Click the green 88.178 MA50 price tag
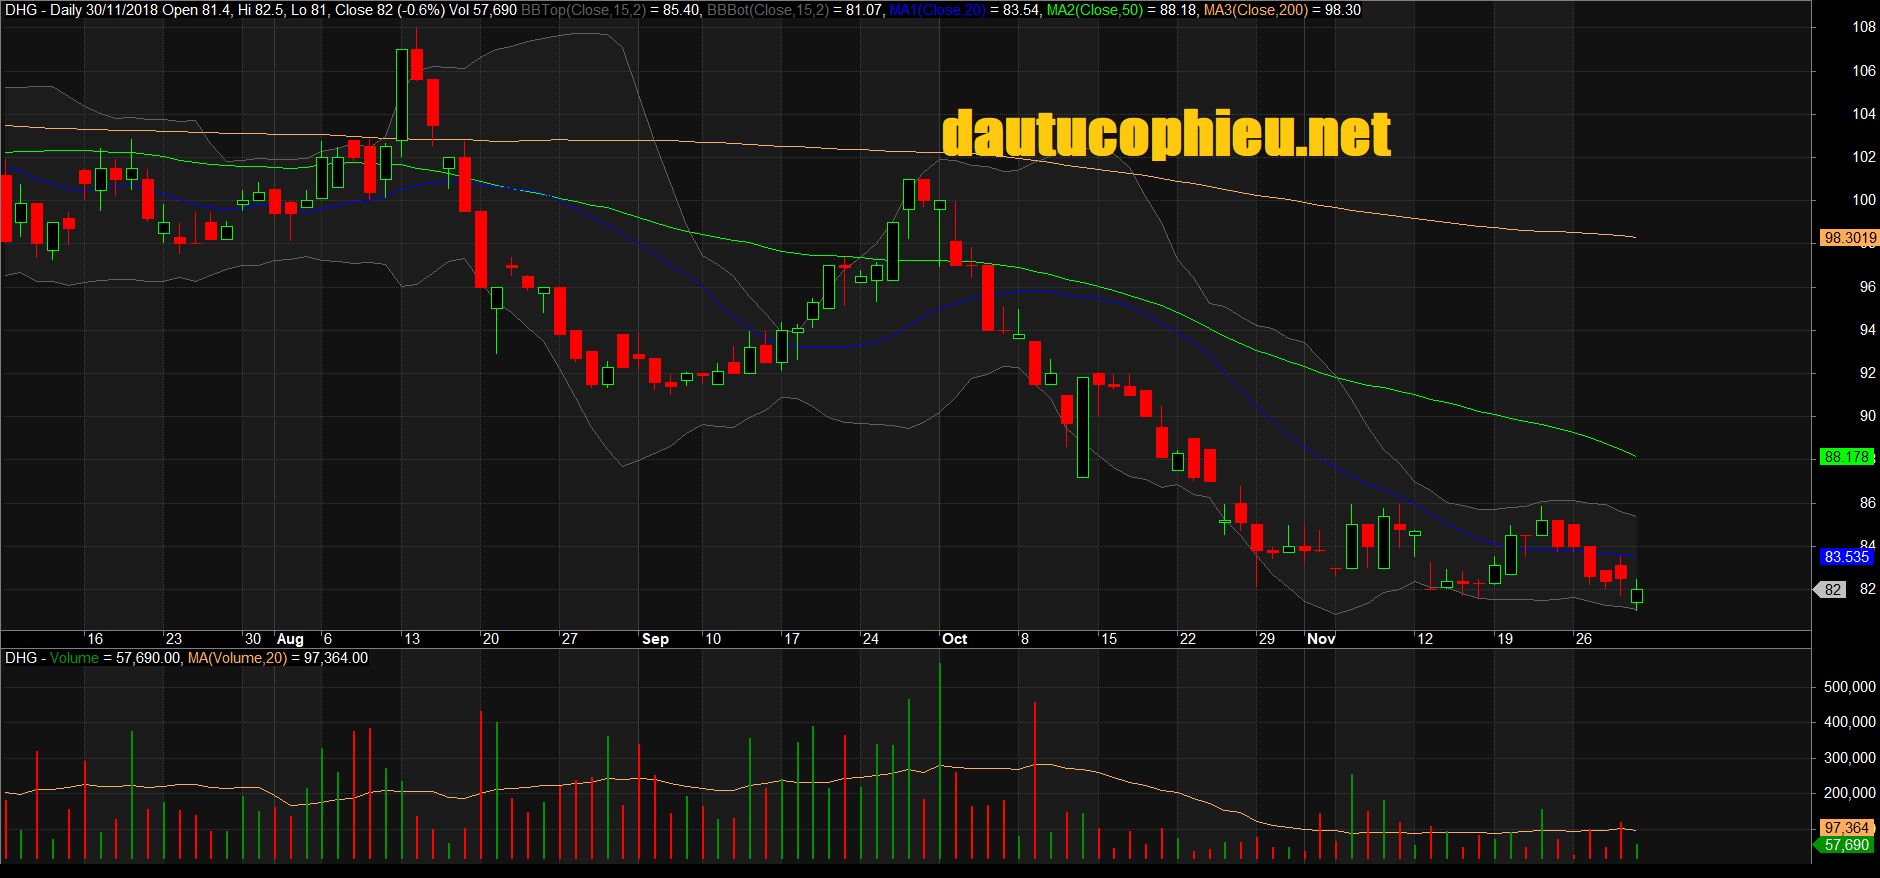 coord(1845,457)
